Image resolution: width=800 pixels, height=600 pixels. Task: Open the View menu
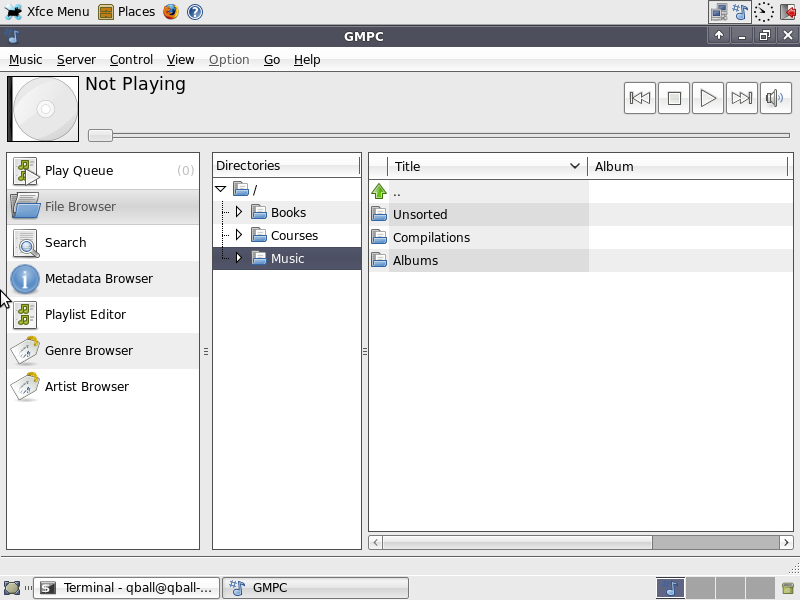click(x=180, y=60)
